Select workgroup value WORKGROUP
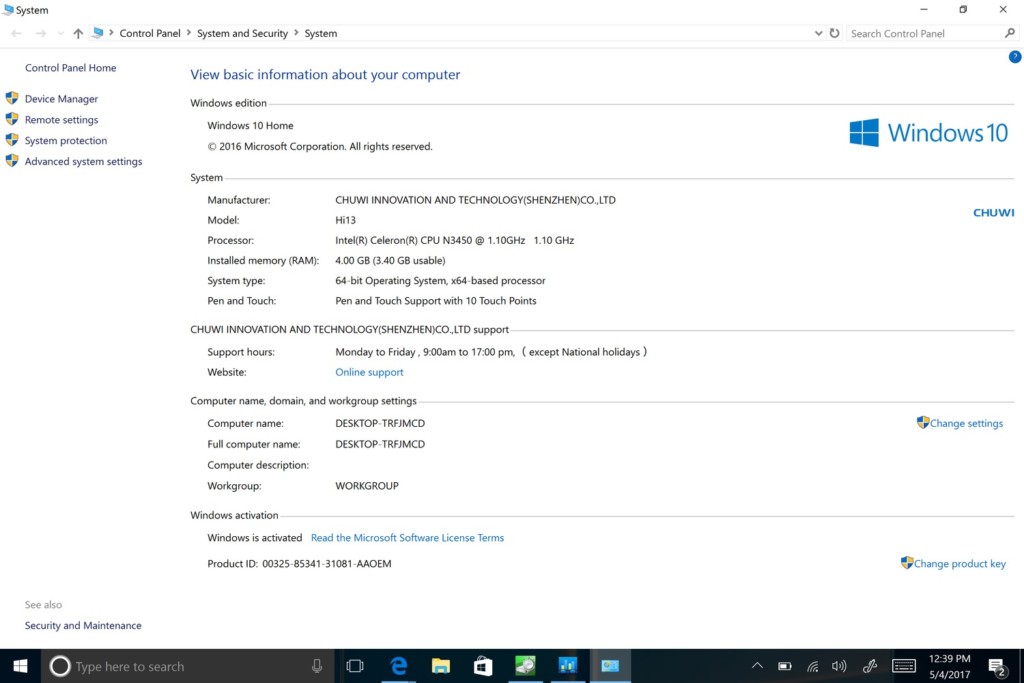 366,486
